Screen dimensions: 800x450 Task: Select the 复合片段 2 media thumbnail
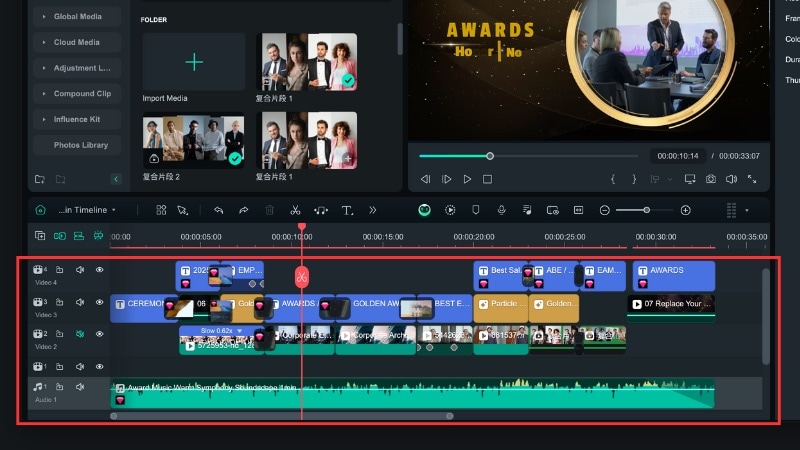pyautogui.click(x=193, y=141)
